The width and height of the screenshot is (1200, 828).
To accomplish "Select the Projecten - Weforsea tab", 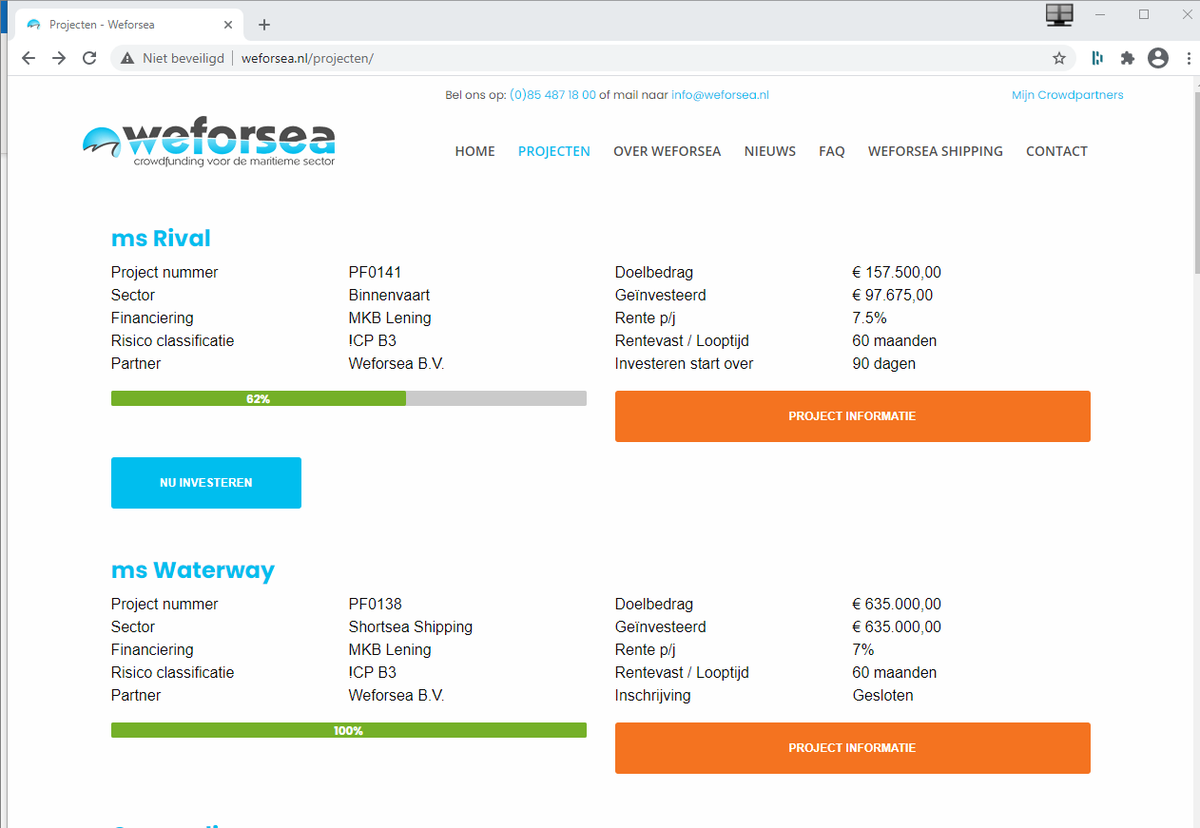I will point(130,25).
